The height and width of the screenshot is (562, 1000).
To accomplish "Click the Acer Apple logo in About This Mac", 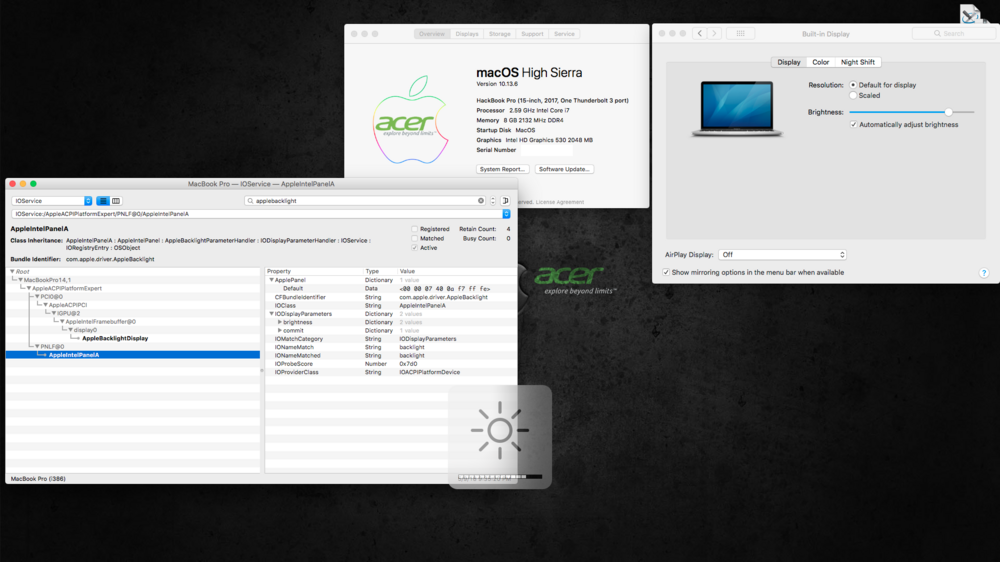I will pos(410,120).
